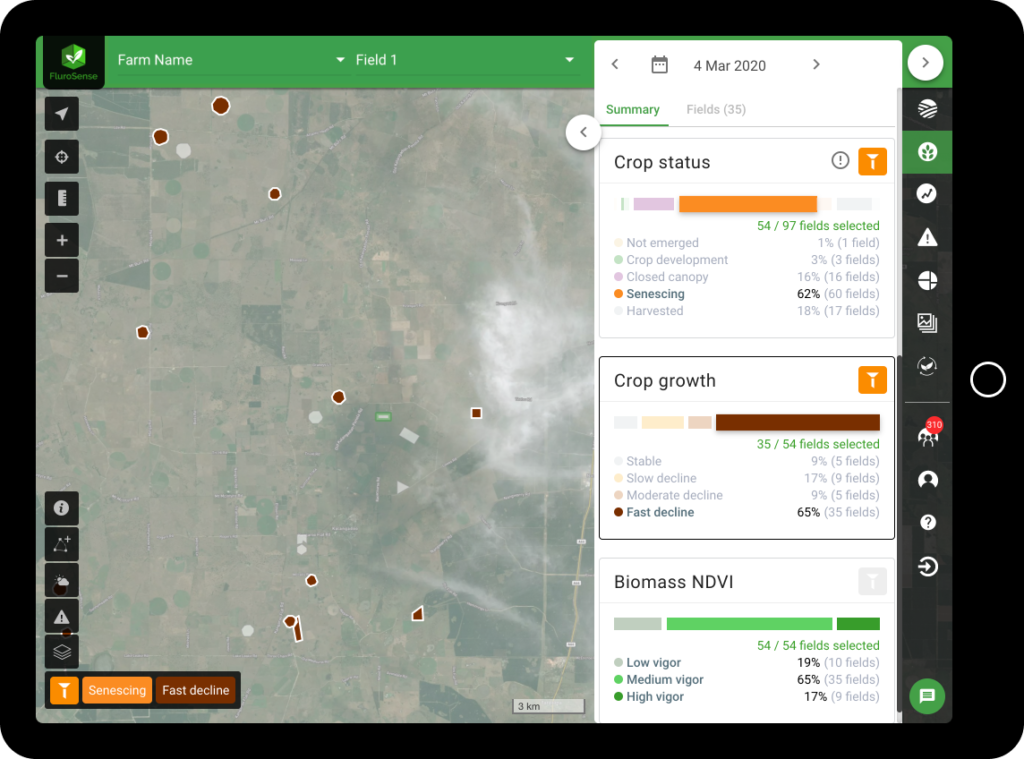The image size is (1024, 759).
Task: Toggle the Crop growth filter button
Action: (872, 380)
